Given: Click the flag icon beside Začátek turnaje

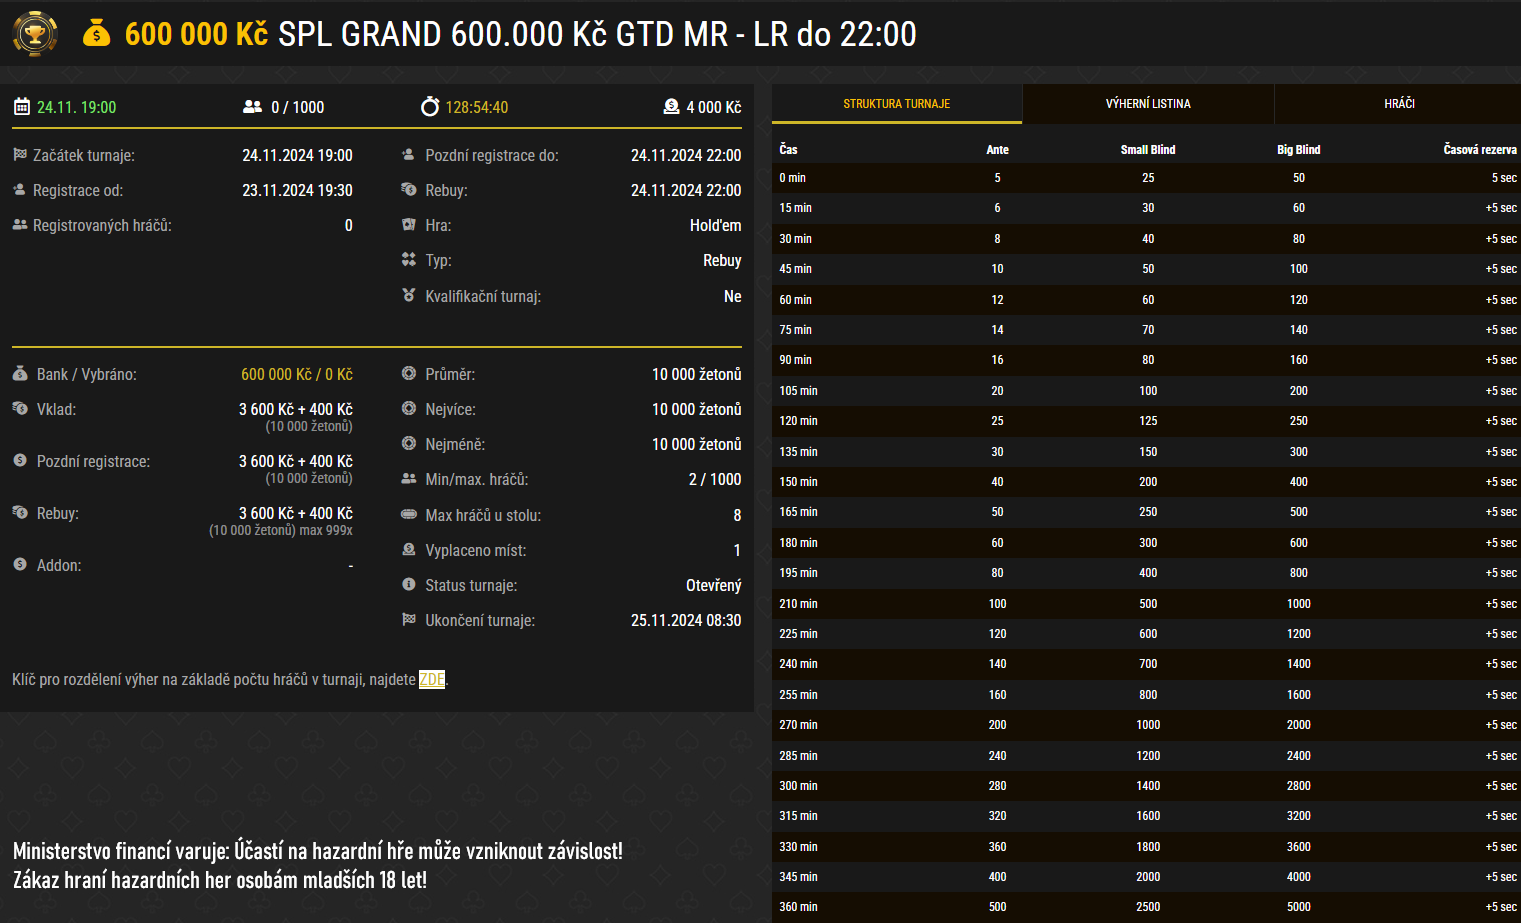Looking at the screenshot, I should point(20,155).
